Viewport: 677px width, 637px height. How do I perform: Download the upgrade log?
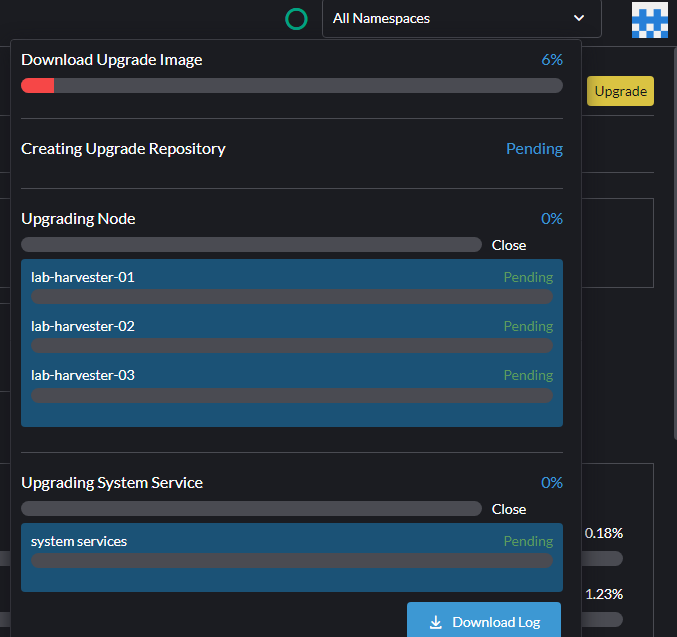coord(484,621)
